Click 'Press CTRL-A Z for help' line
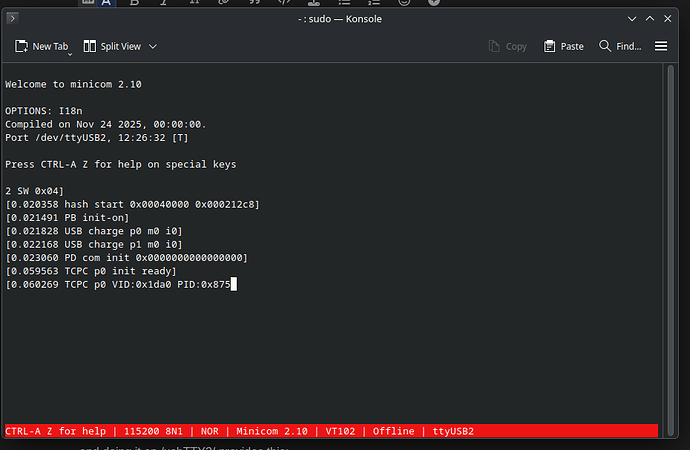Image resolution: width=690 pixels, height=450 pixels. (x=121, y=164)
